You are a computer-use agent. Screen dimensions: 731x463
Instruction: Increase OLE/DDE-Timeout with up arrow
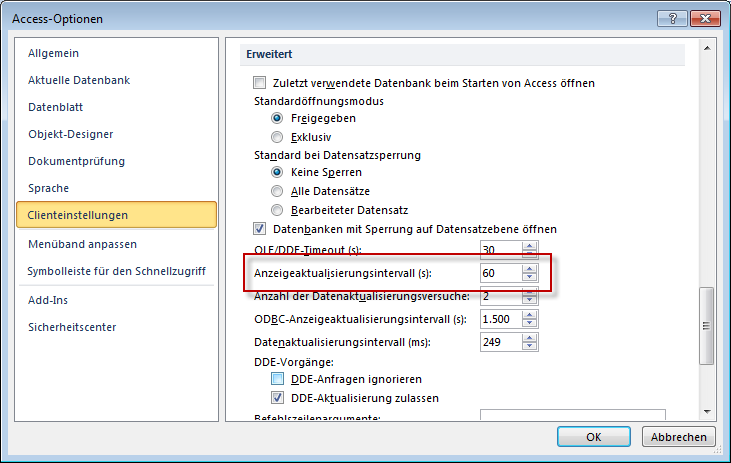tap(529, 245)
